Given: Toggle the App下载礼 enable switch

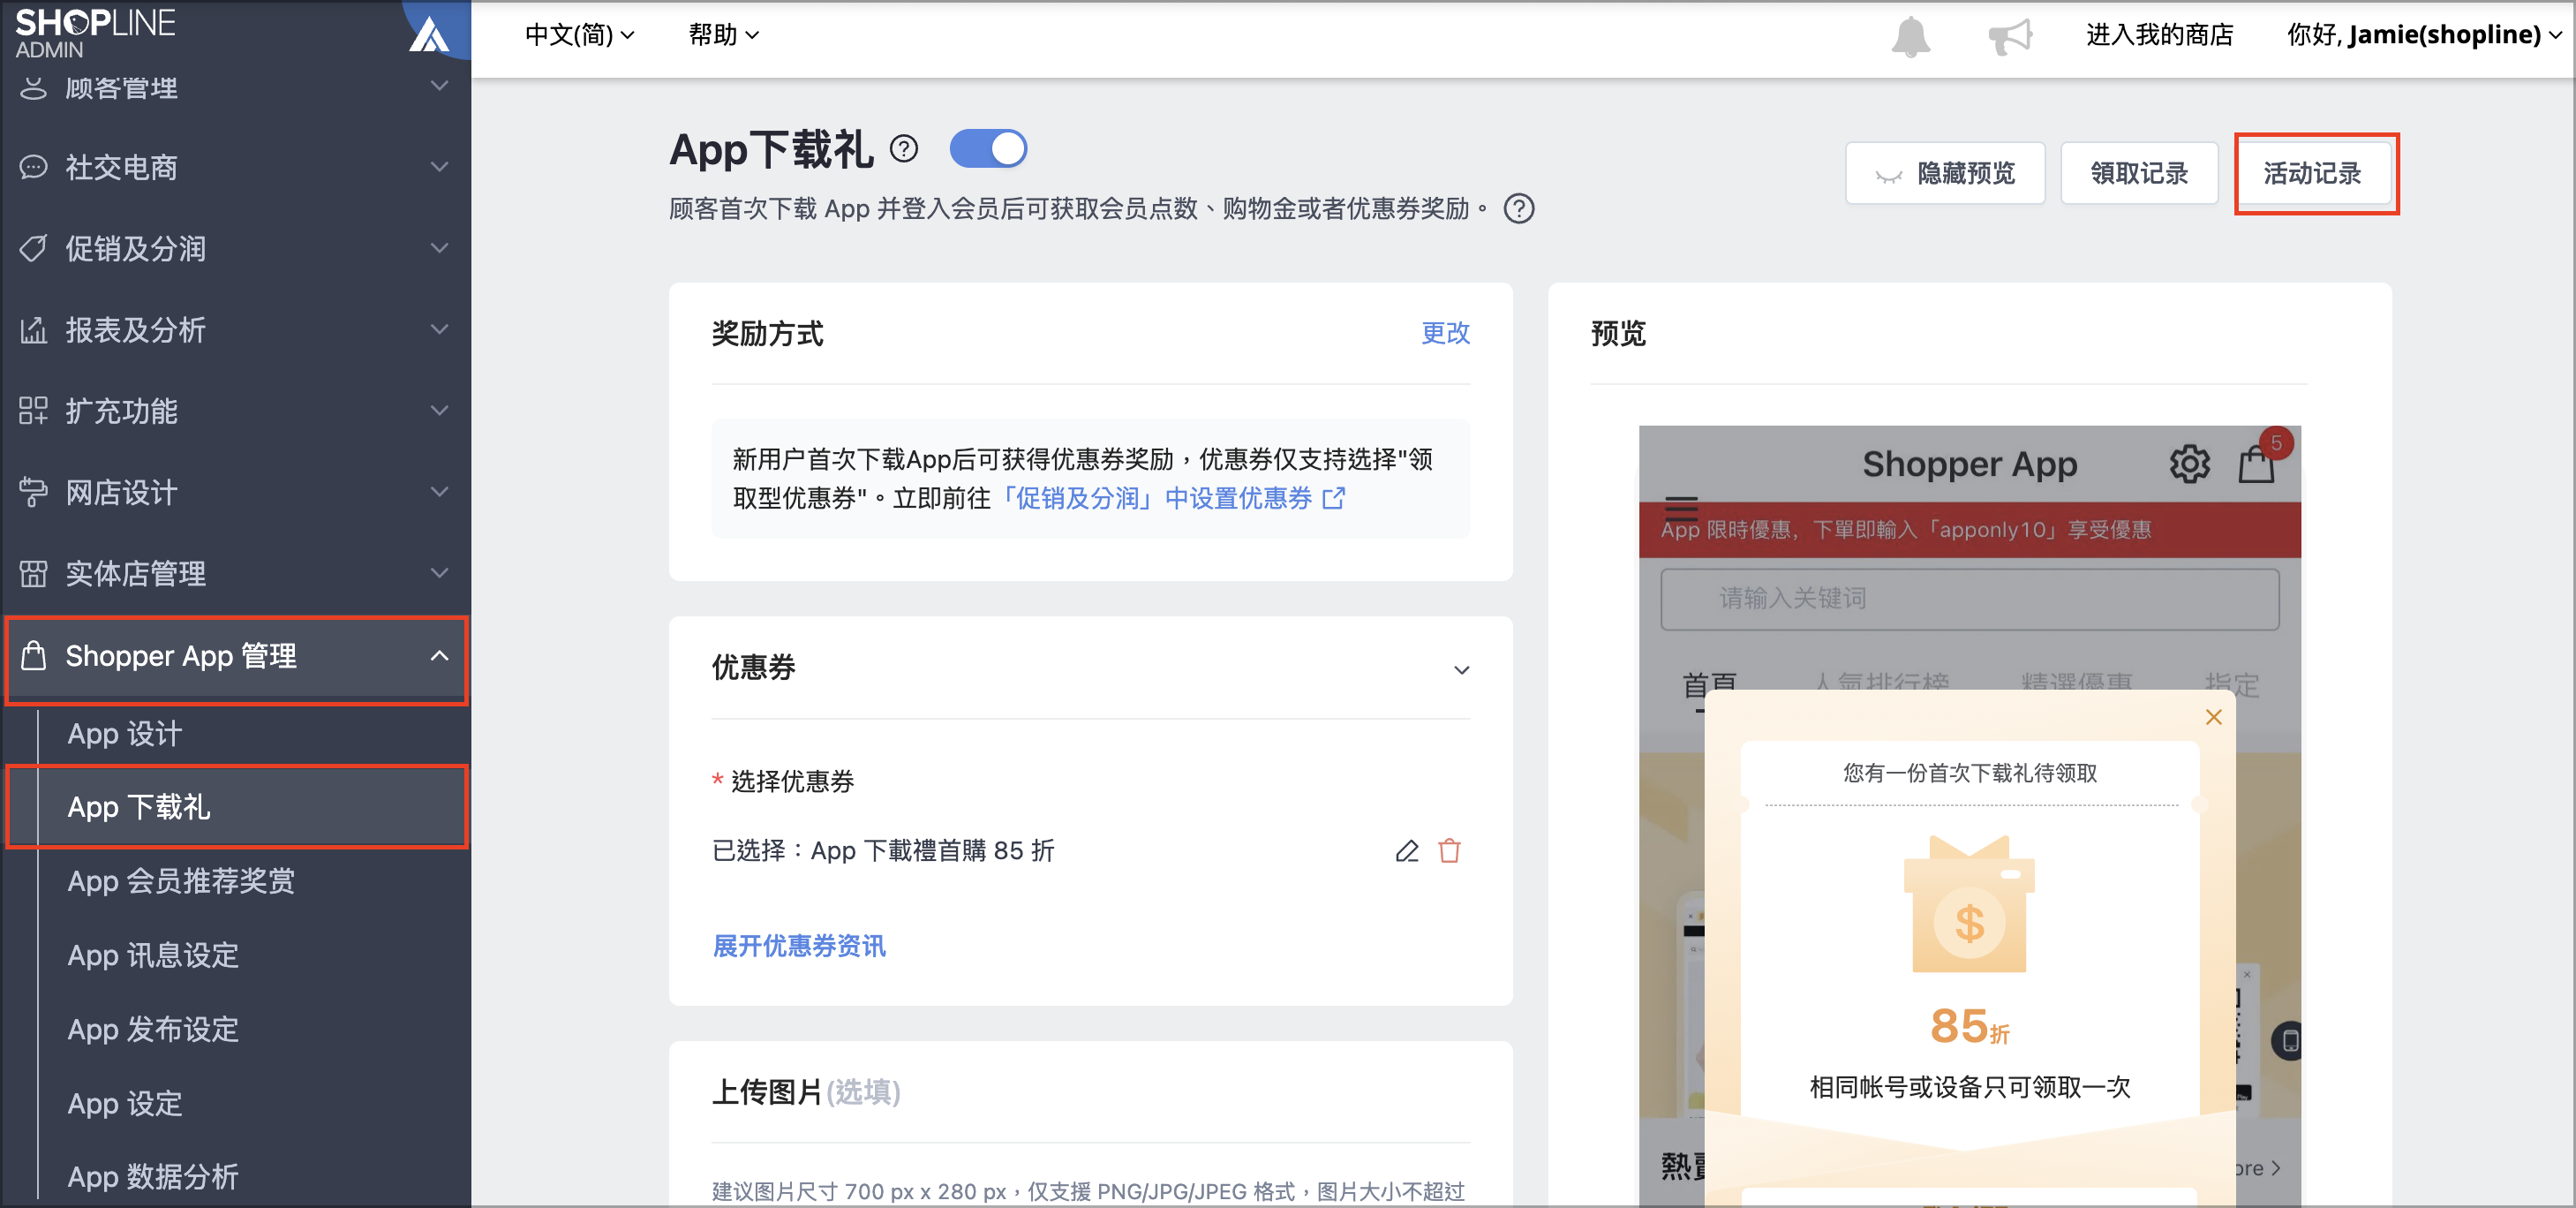Looking at the screenshot, I should pos(988,149).
